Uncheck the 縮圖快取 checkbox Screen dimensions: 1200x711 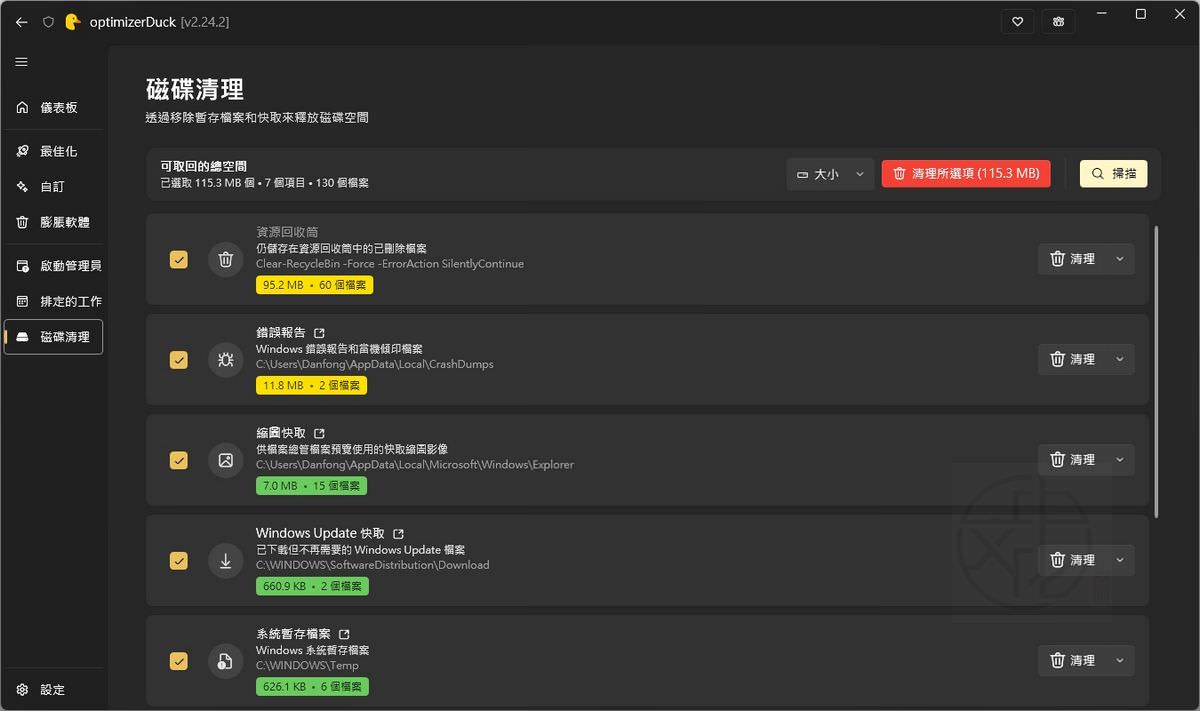pos(178,460)
